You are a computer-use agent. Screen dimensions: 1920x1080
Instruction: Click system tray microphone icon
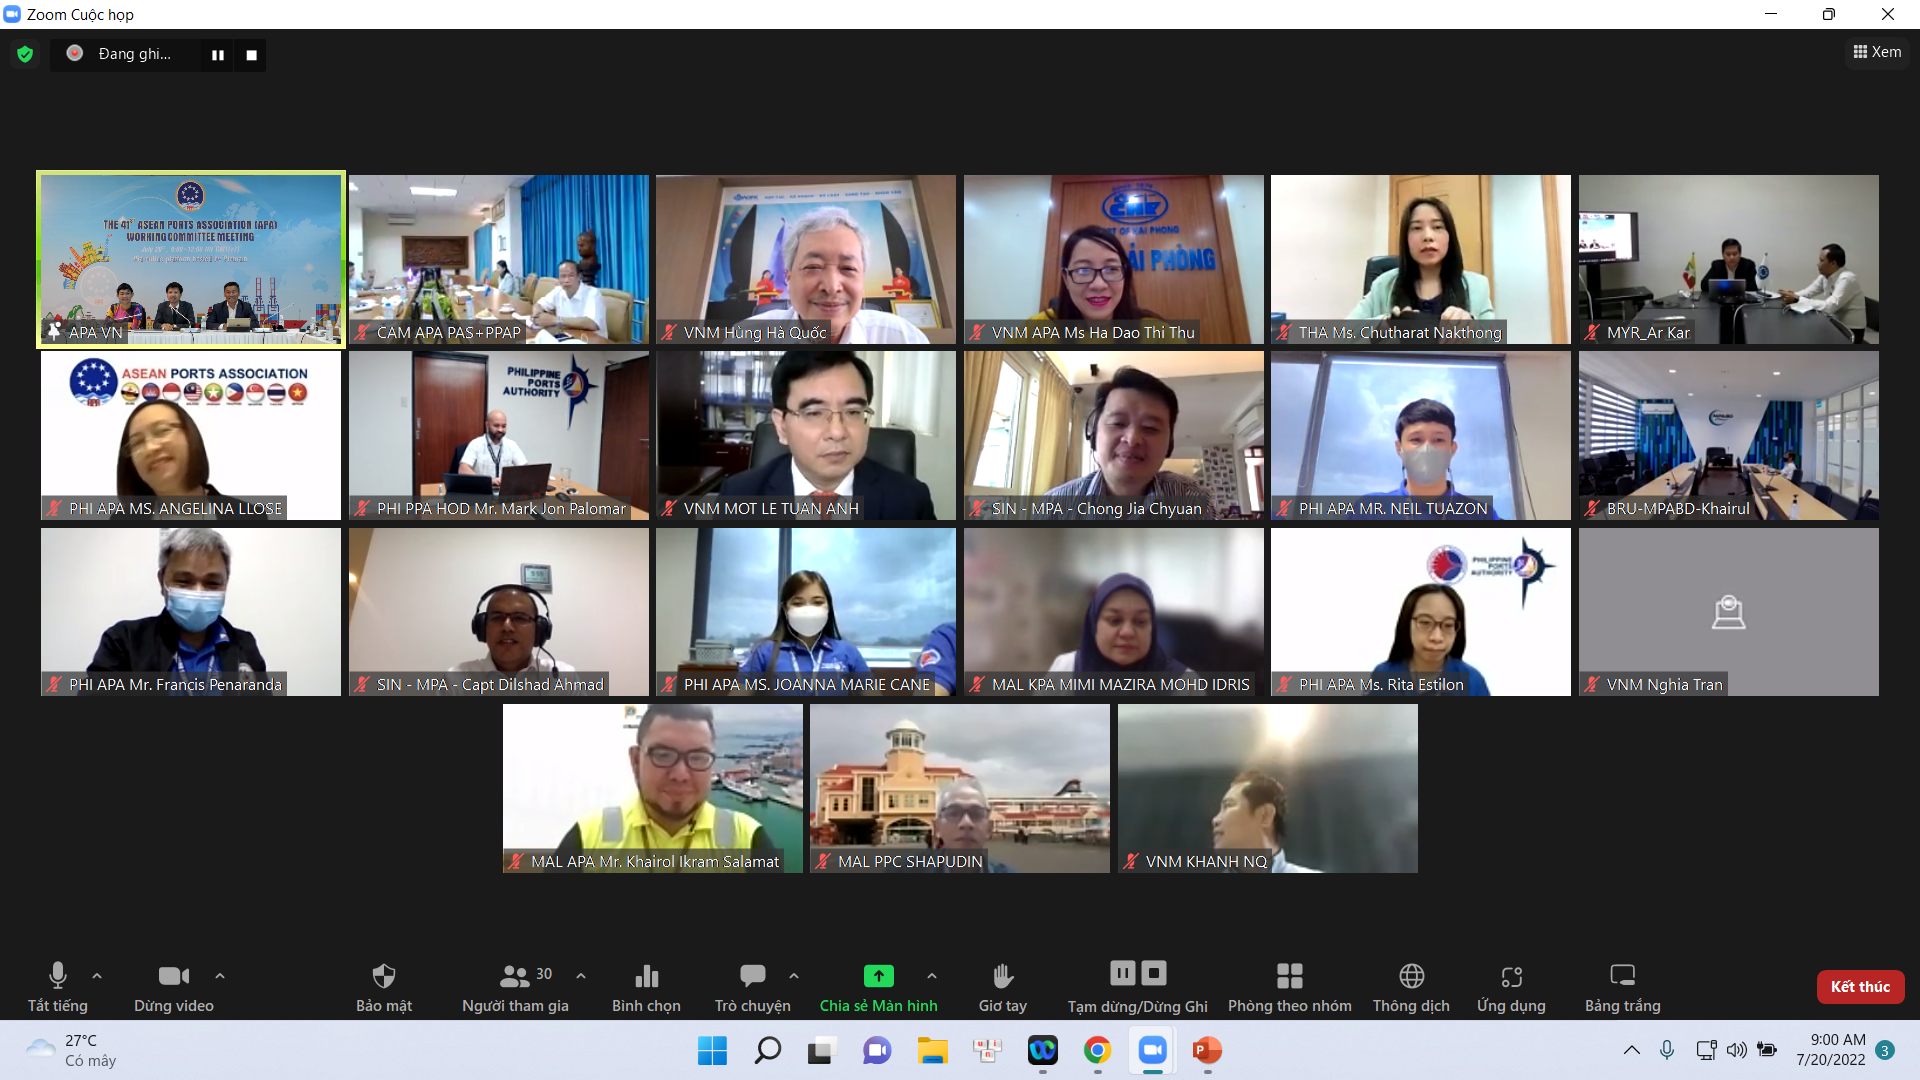pos(1667,1050)
